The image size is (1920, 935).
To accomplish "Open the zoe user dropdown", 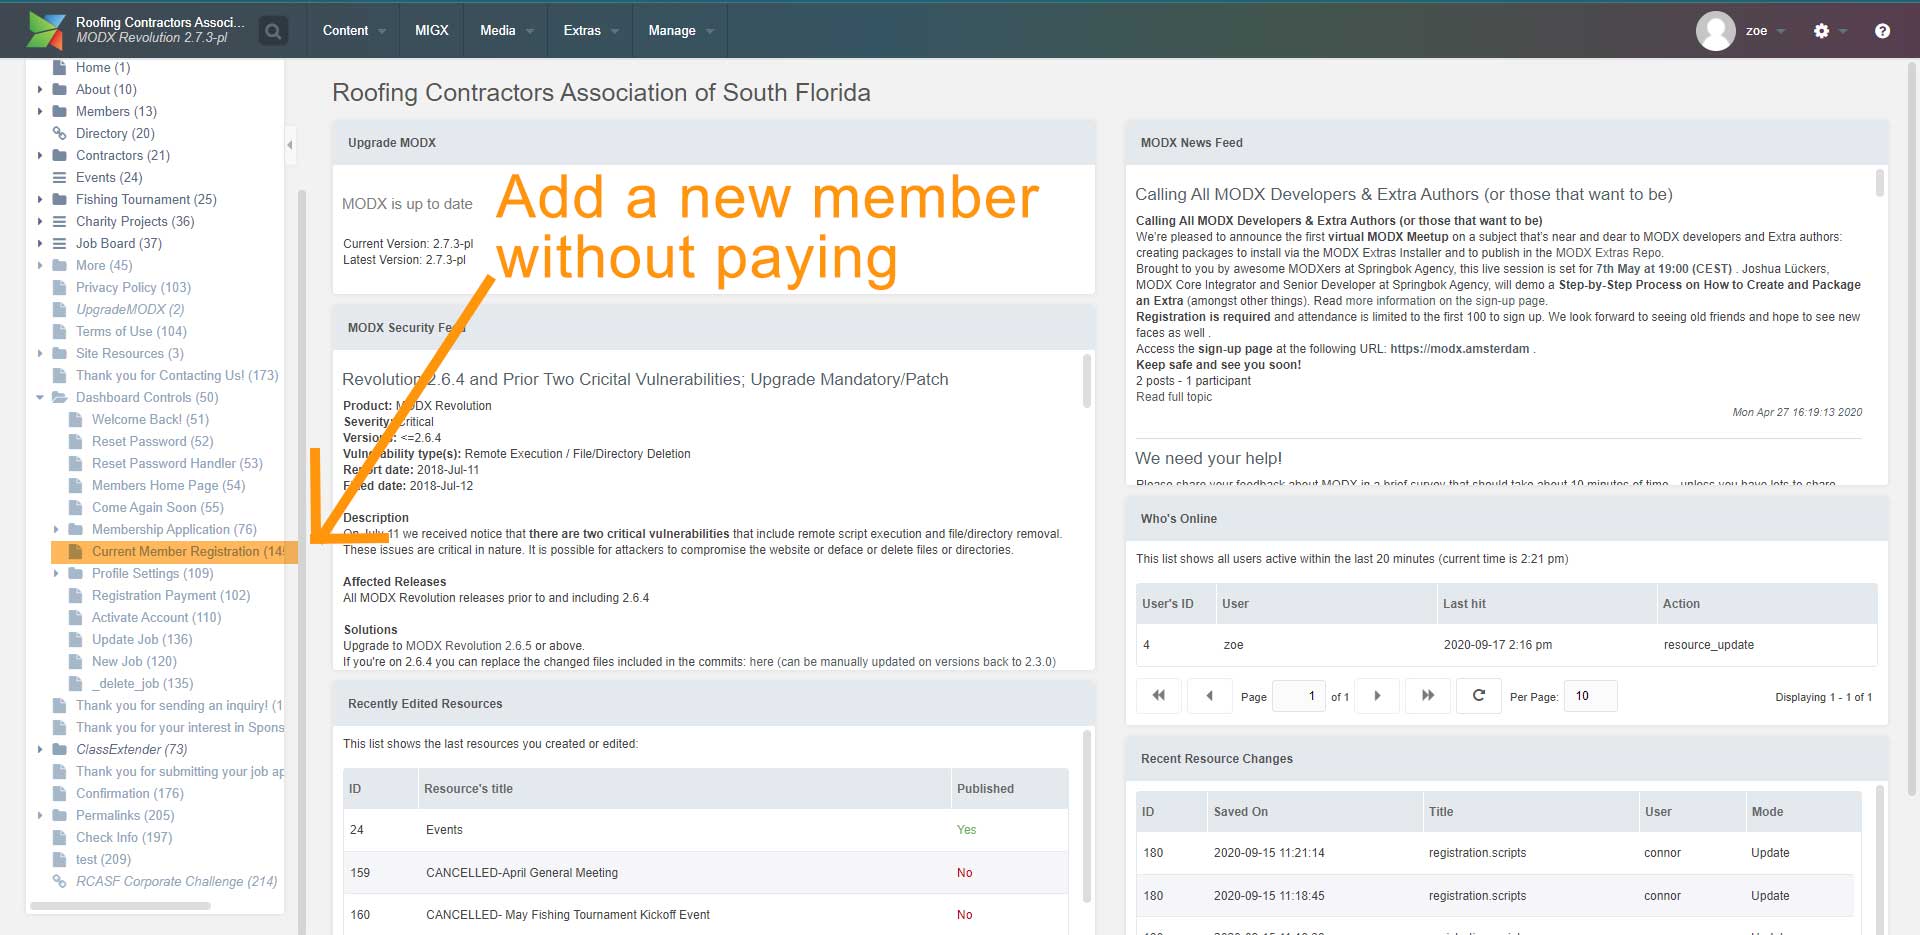I will pos(1766,31).
